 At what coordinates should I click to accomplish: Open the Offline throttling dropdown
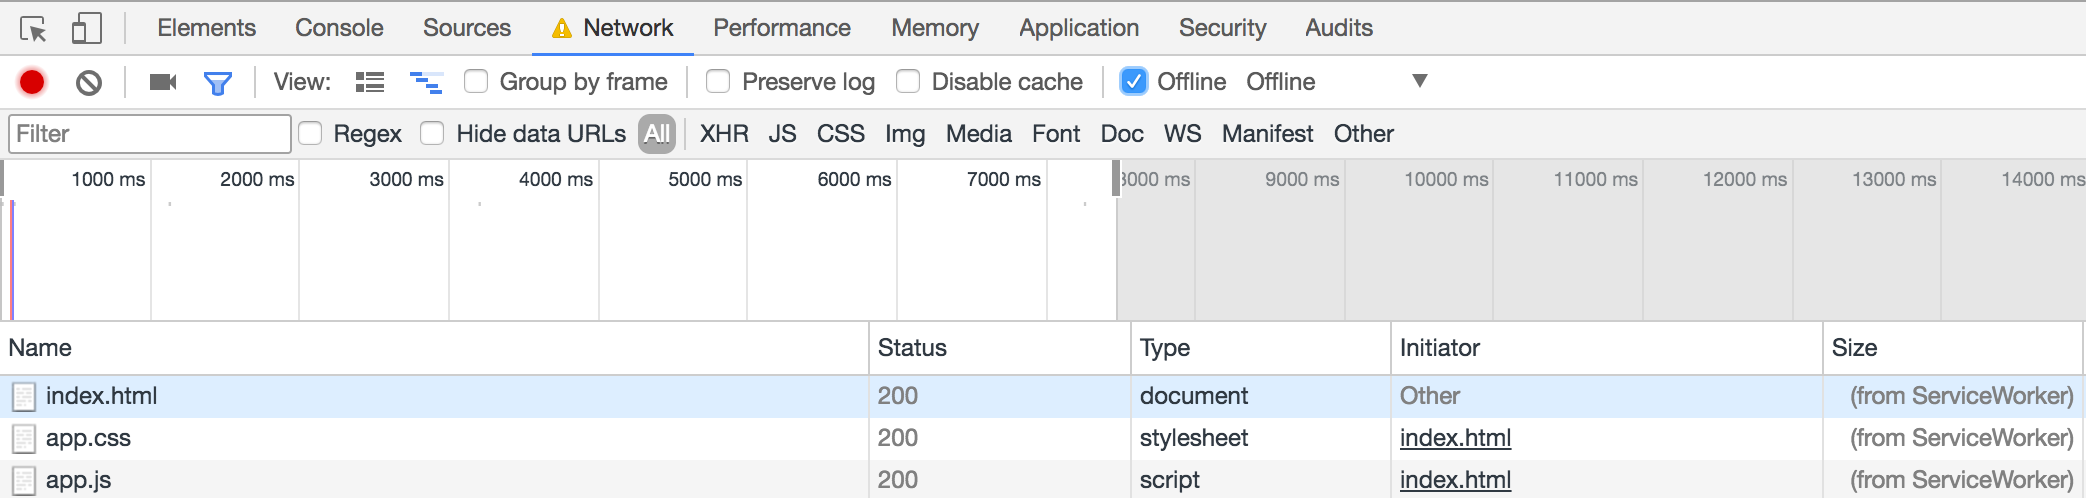(1335, 81)
